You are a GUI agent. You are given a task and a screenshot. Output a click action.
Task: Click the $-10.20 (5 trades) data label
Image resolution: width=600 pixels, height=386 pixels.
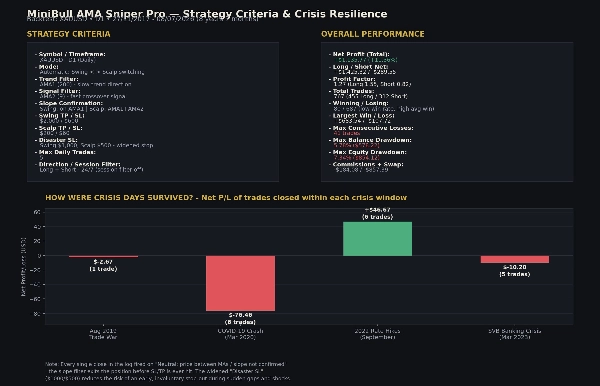[515, 270]
